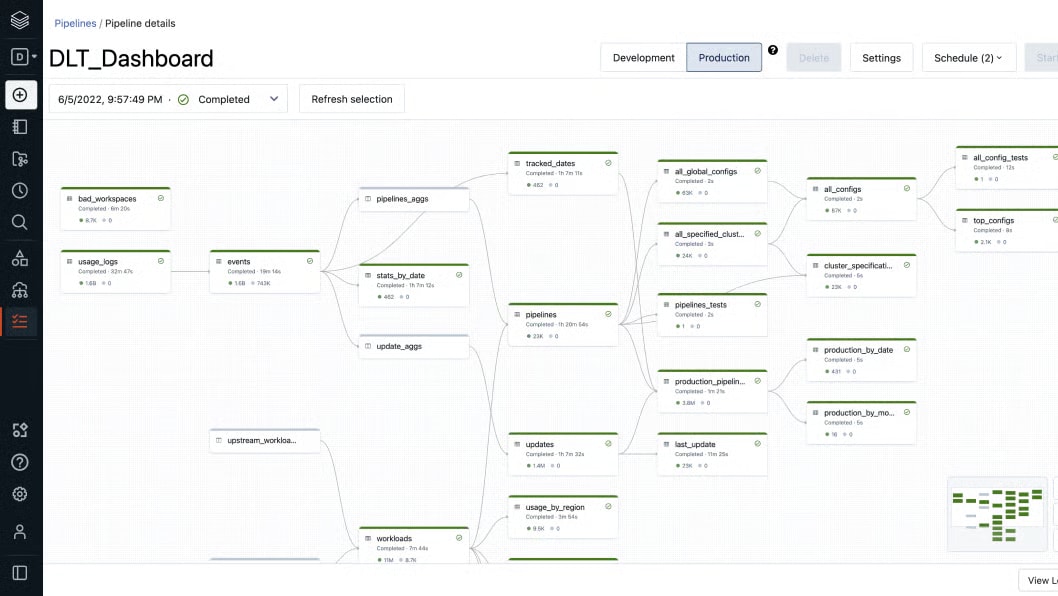Open the Settings gear icon in sidebar

pyautogui.click(x=20, y=494)
